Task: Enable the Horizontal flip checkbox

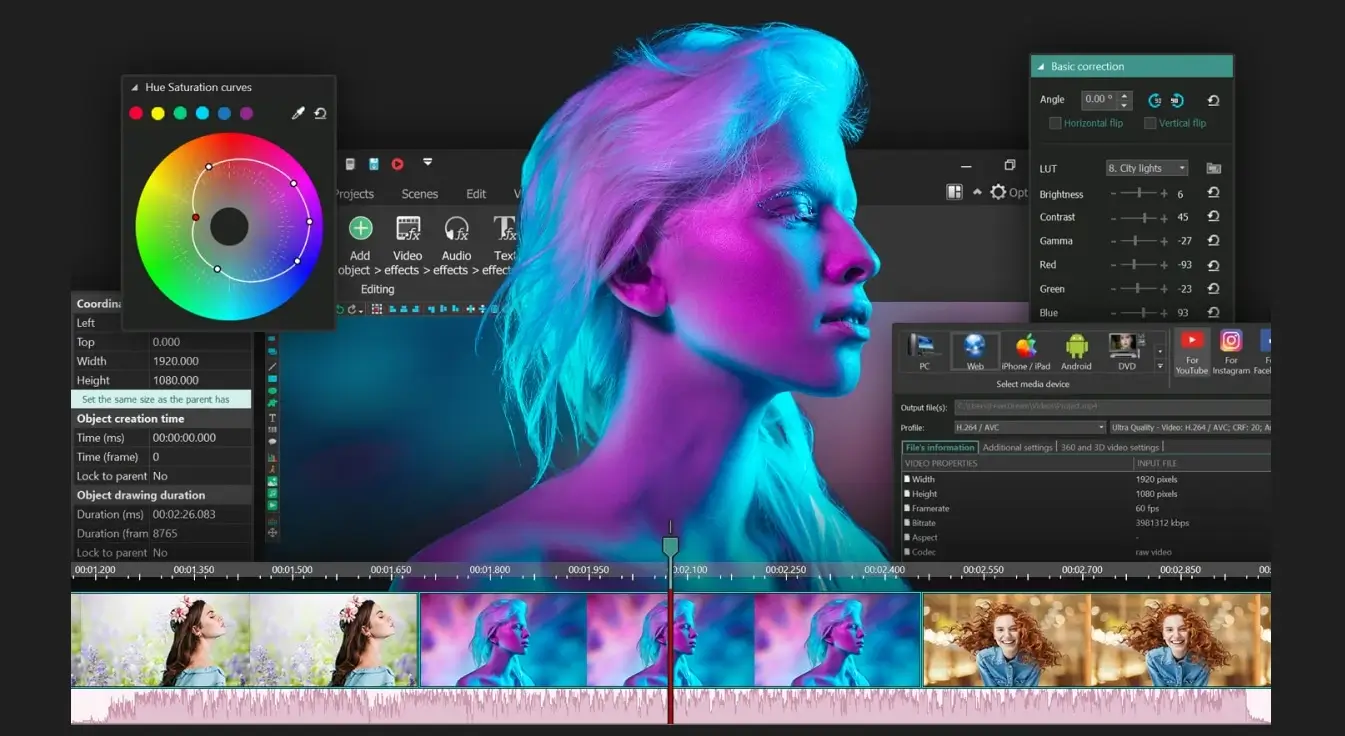Action: pos(1055,123)
